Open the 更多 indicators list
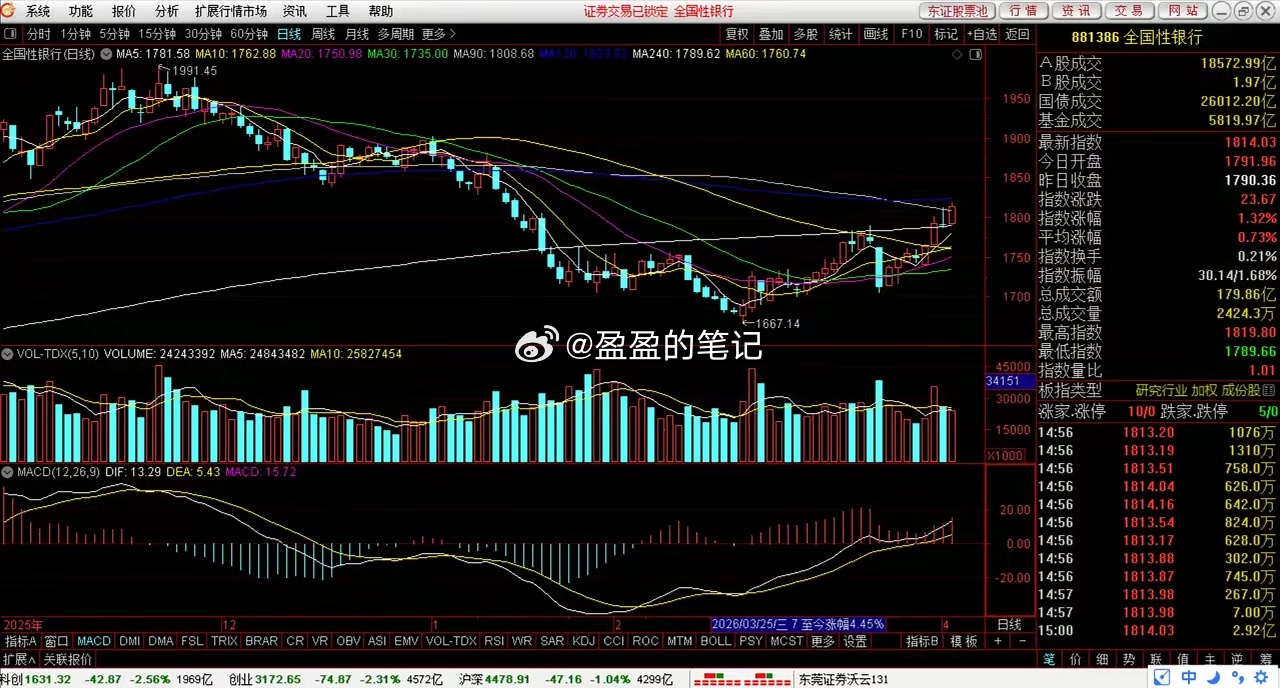This screenshot has width=1280, height=688. 822,641
